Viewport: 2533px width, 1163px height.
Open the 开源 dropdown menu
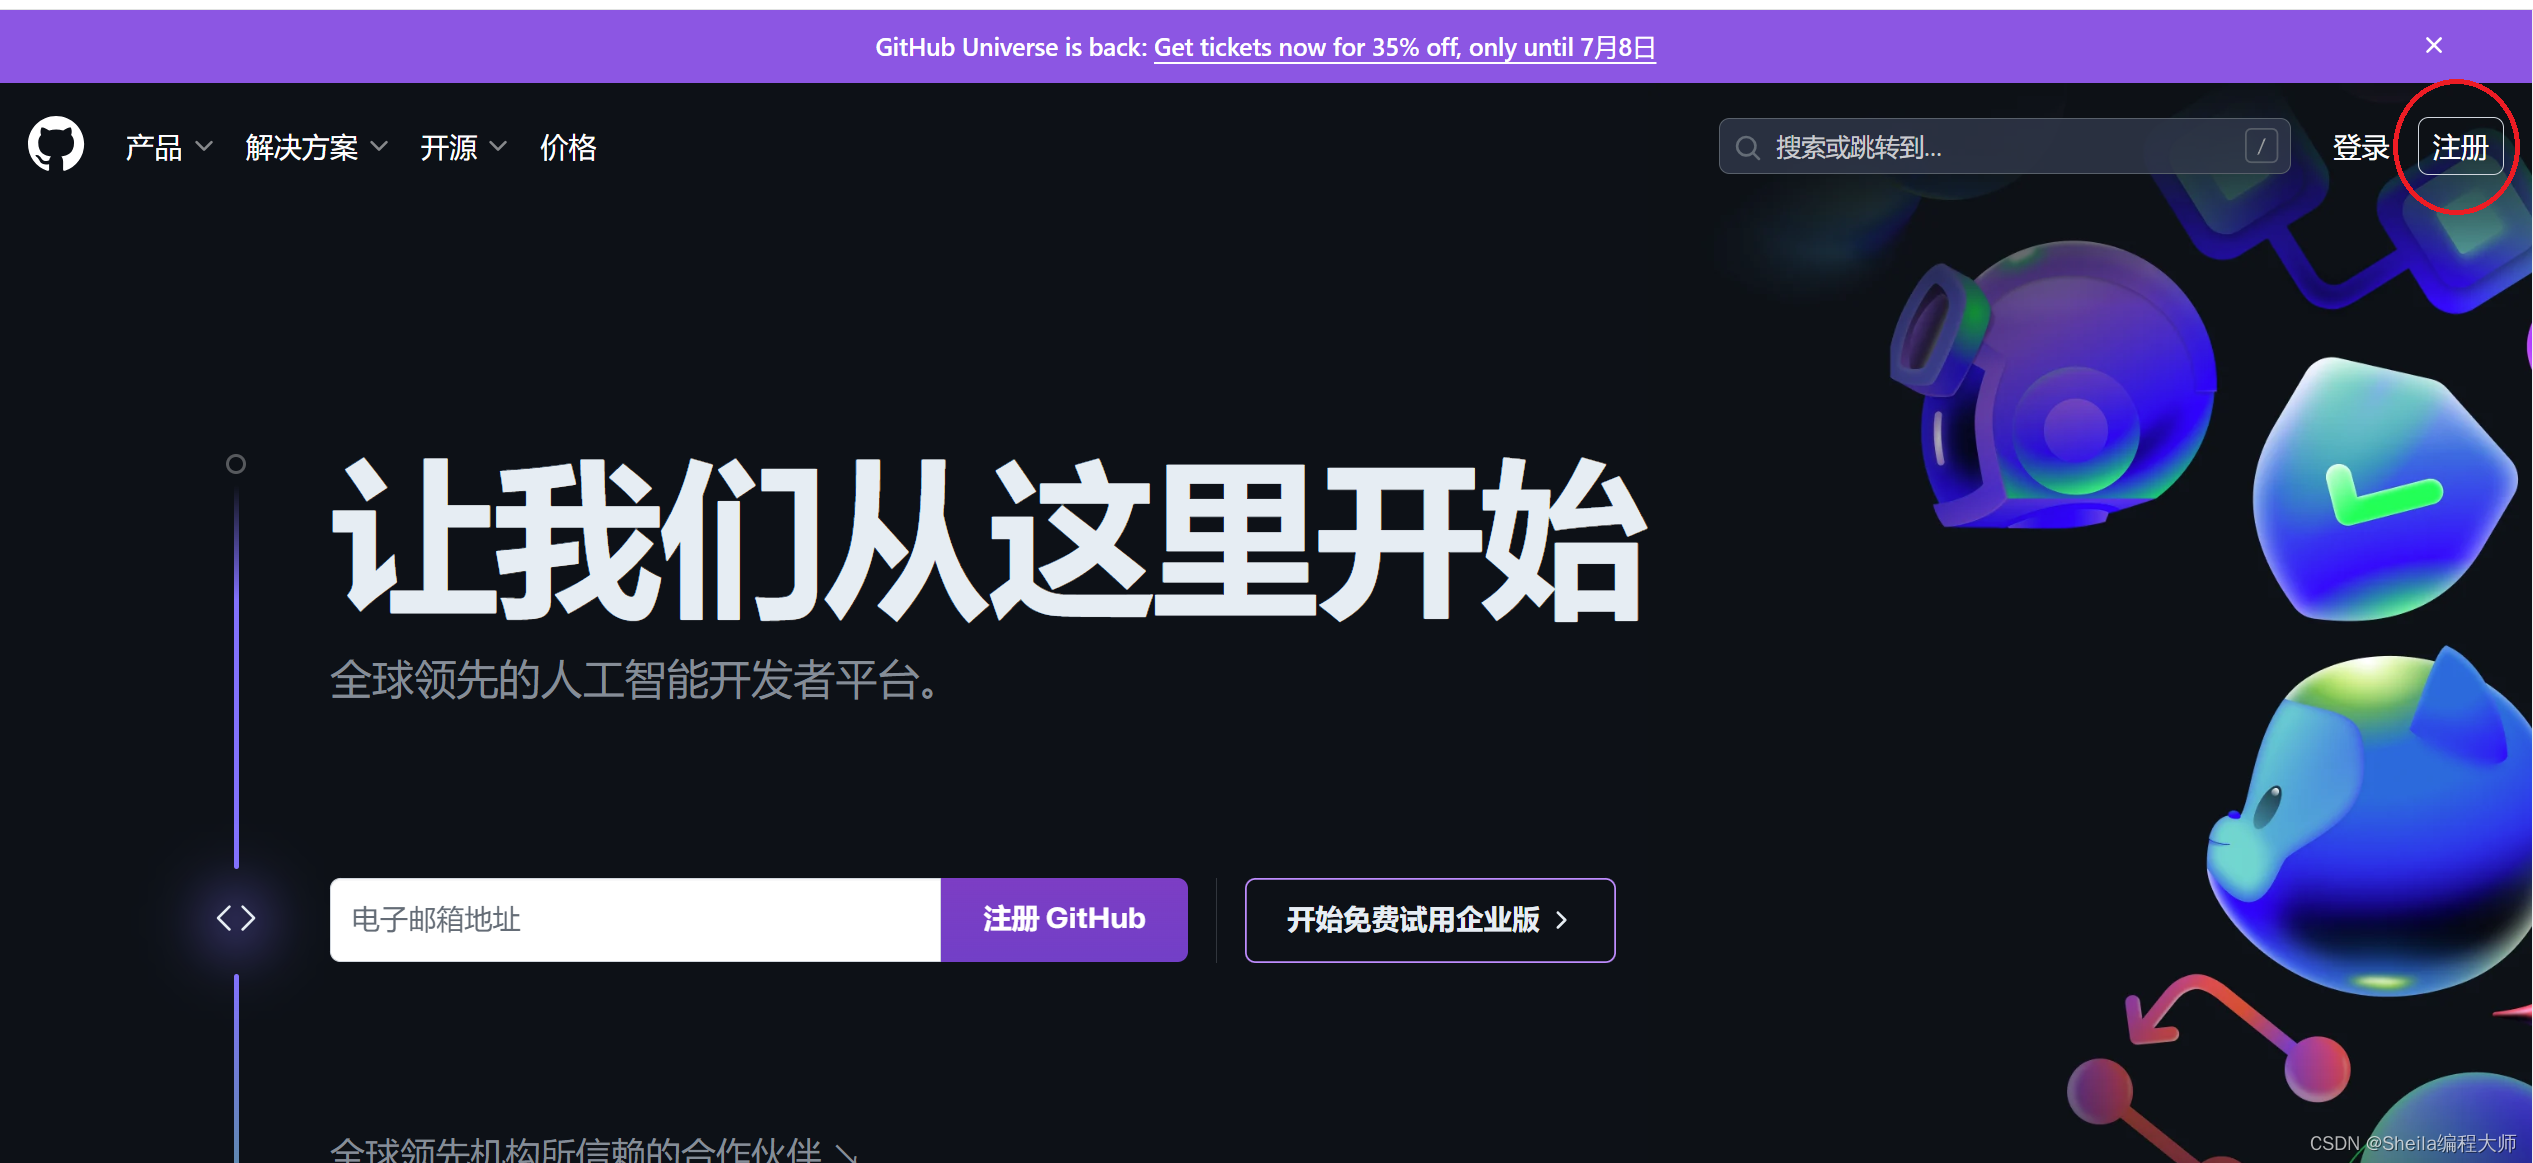click(x=462, y=148)
